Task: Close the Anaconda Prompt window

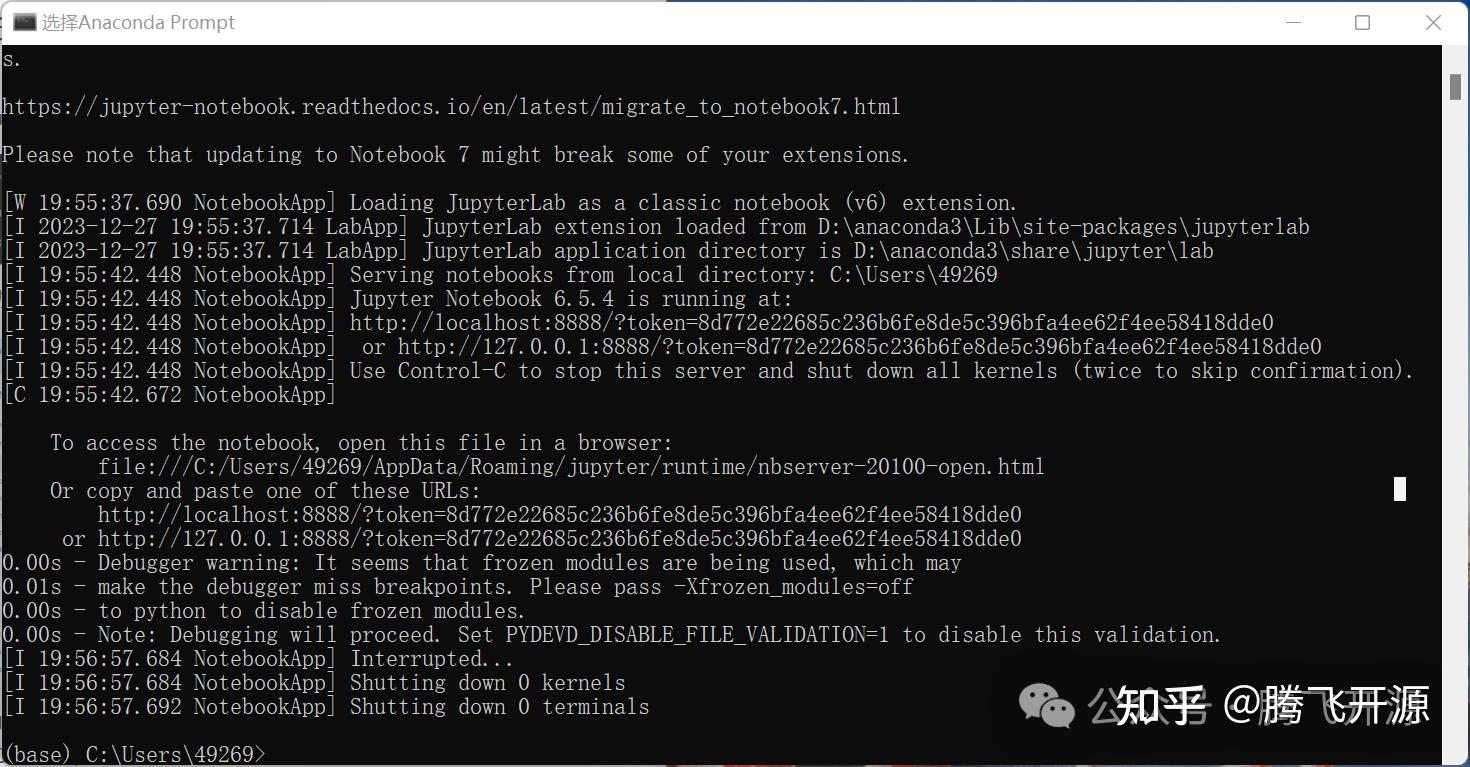Action: tap(1433, 22)
